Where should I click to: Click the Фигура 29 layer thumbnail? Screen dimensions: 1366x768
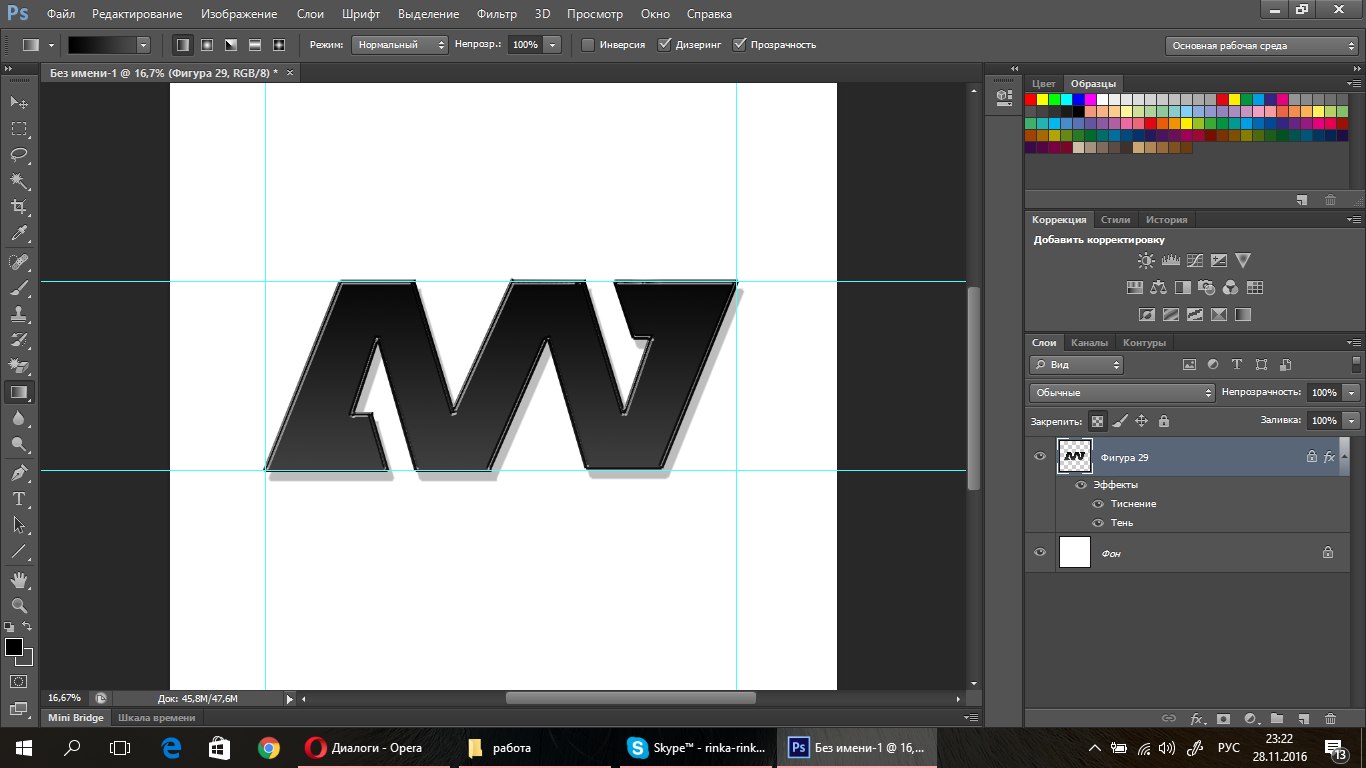[x=1075, y=456]
